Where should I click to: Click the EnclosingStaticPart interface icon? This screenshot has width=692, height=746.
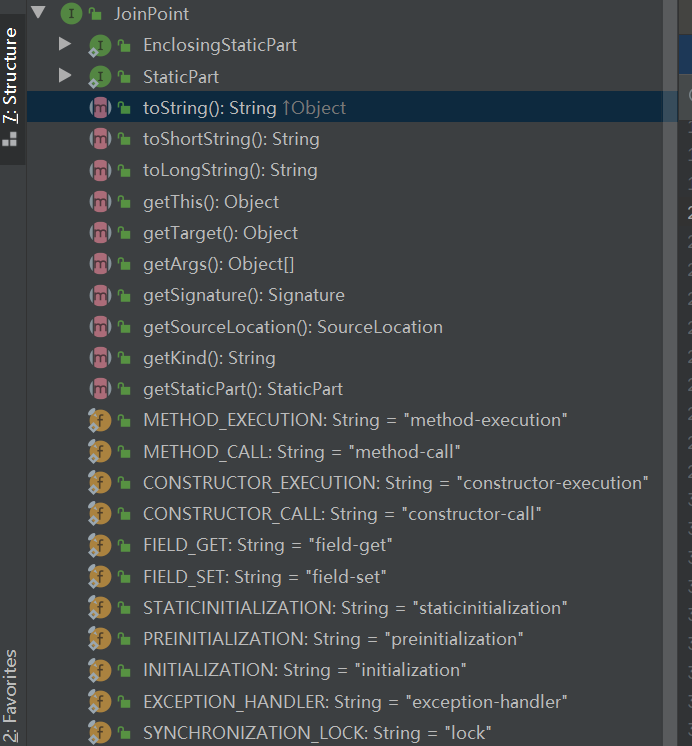pos(100,46)
